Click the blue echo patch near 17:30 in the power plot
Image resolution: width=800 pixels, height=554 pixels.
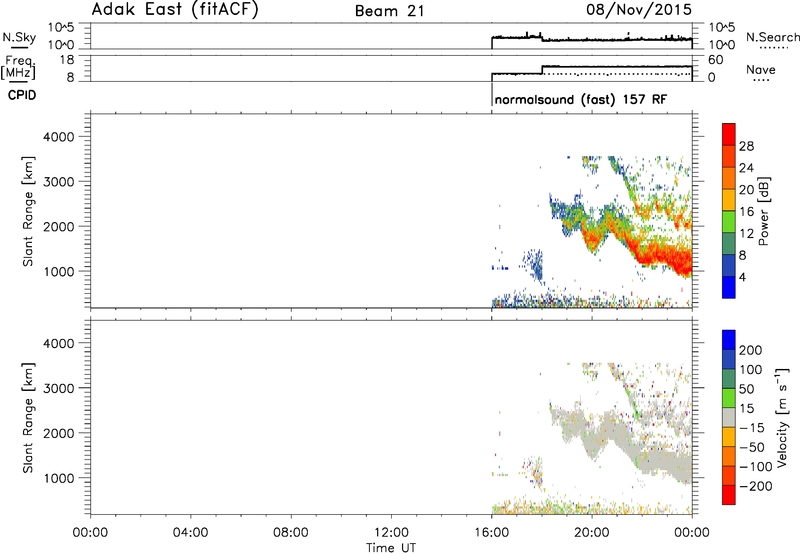pos(534,264)
